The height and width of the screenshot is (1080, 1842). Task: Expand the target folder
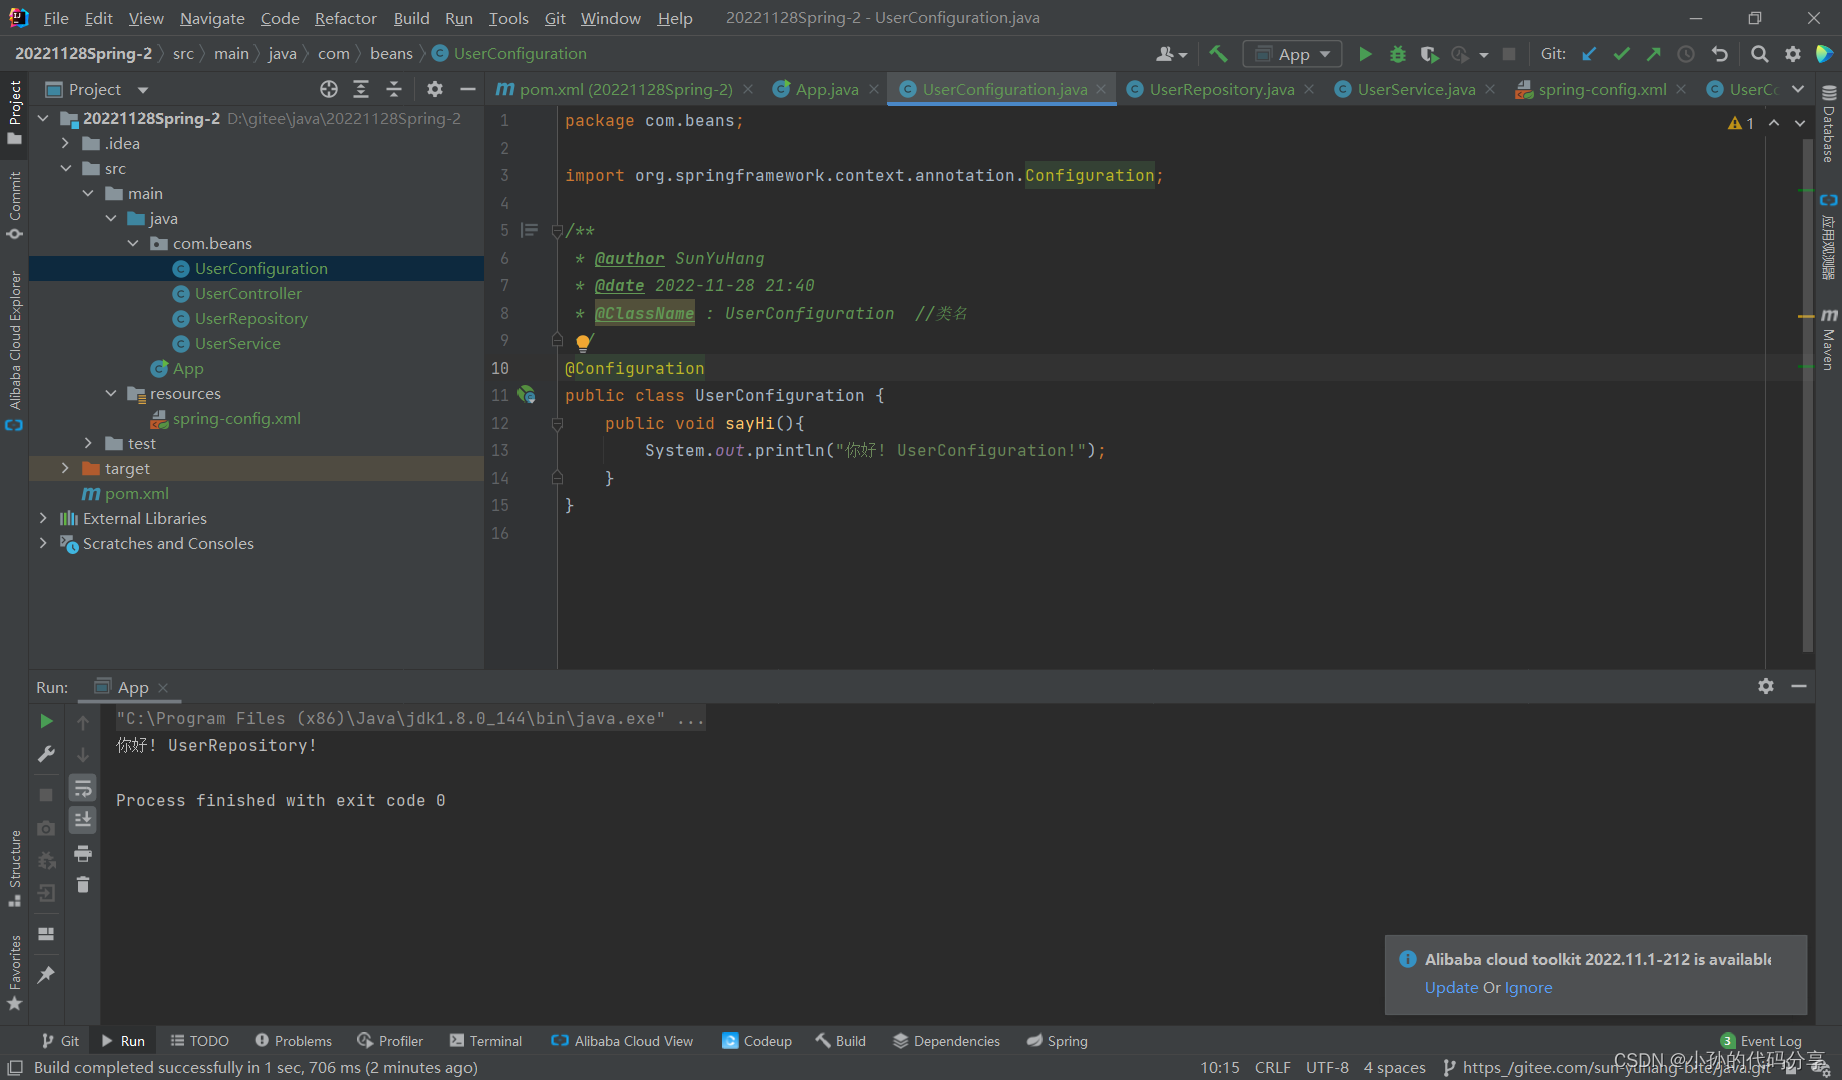coord(66,468)
